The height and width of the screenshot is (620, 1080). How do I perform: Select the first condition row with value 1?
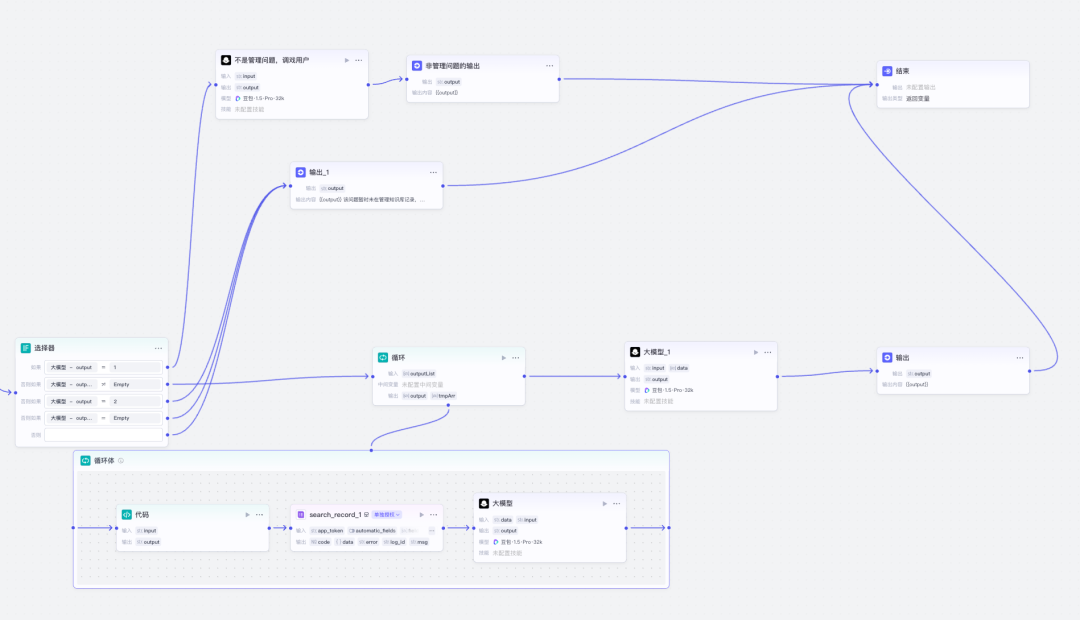(103, 367)
